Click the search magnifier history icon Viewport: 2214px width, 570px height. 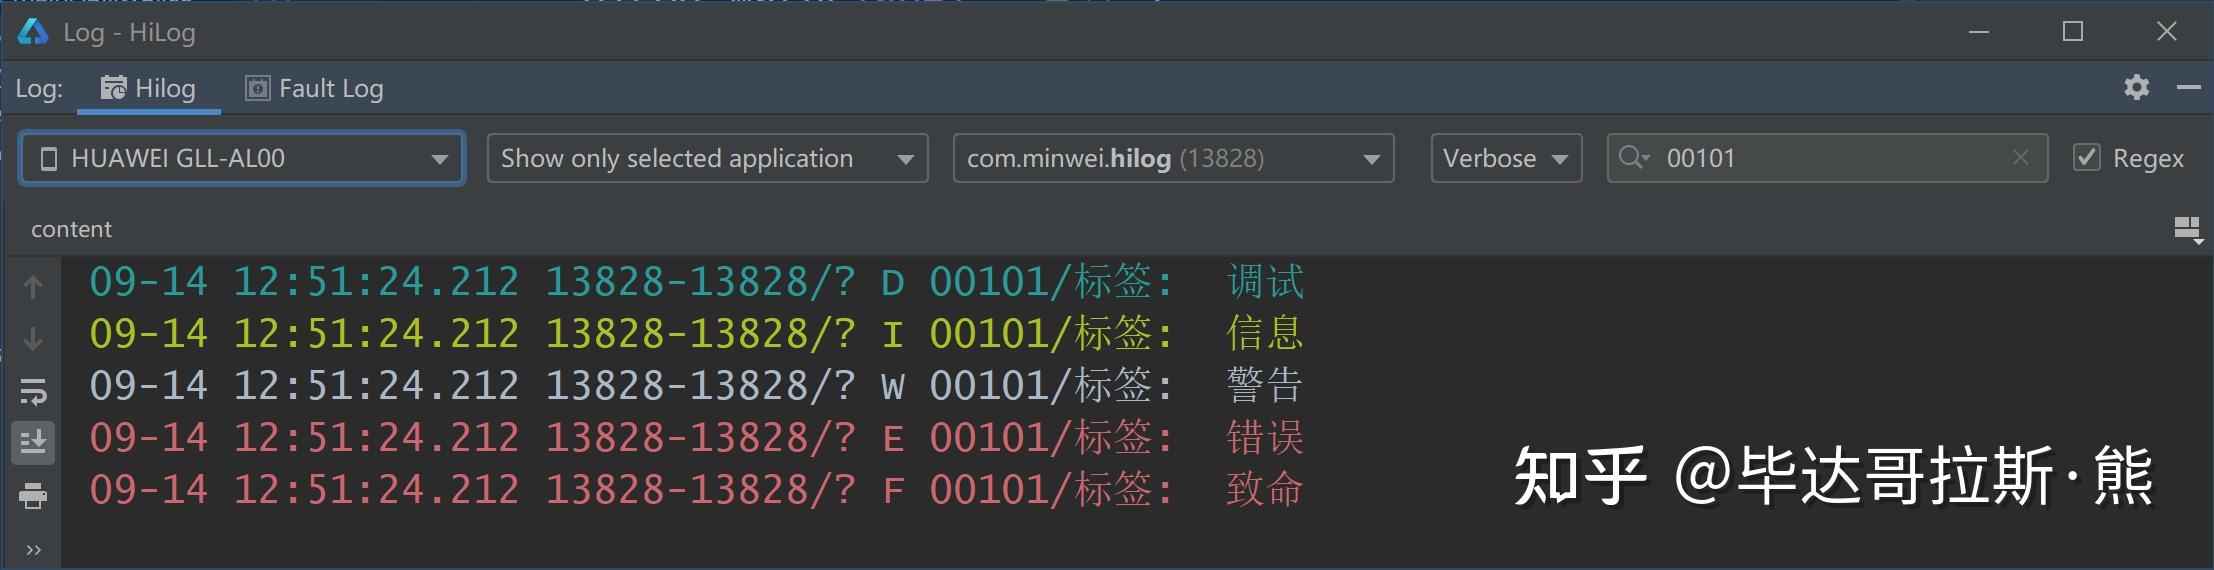pos(1633,158)
